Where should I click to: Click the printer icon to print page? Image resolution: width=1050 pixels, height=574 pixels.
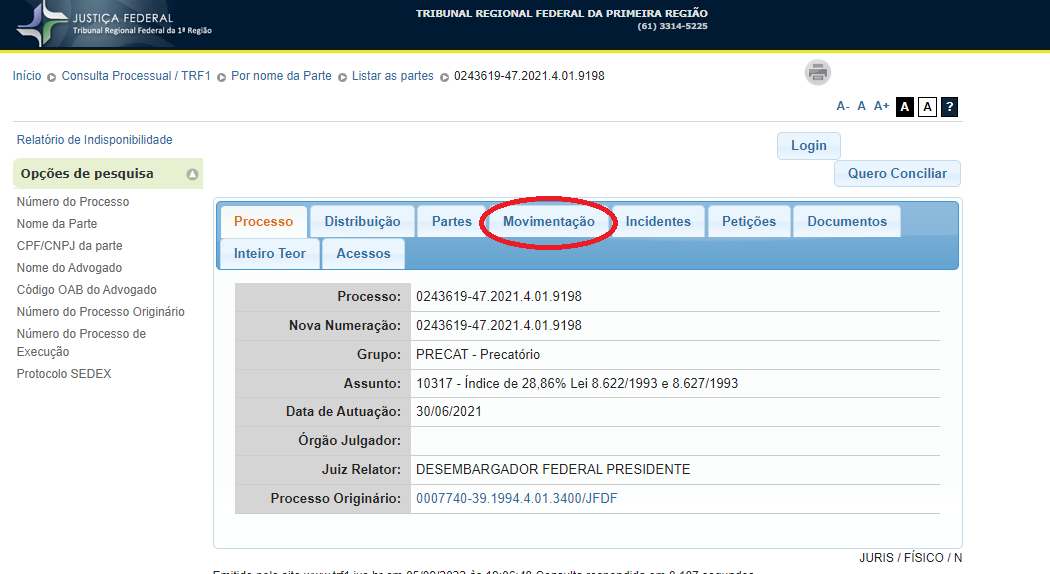818,73
